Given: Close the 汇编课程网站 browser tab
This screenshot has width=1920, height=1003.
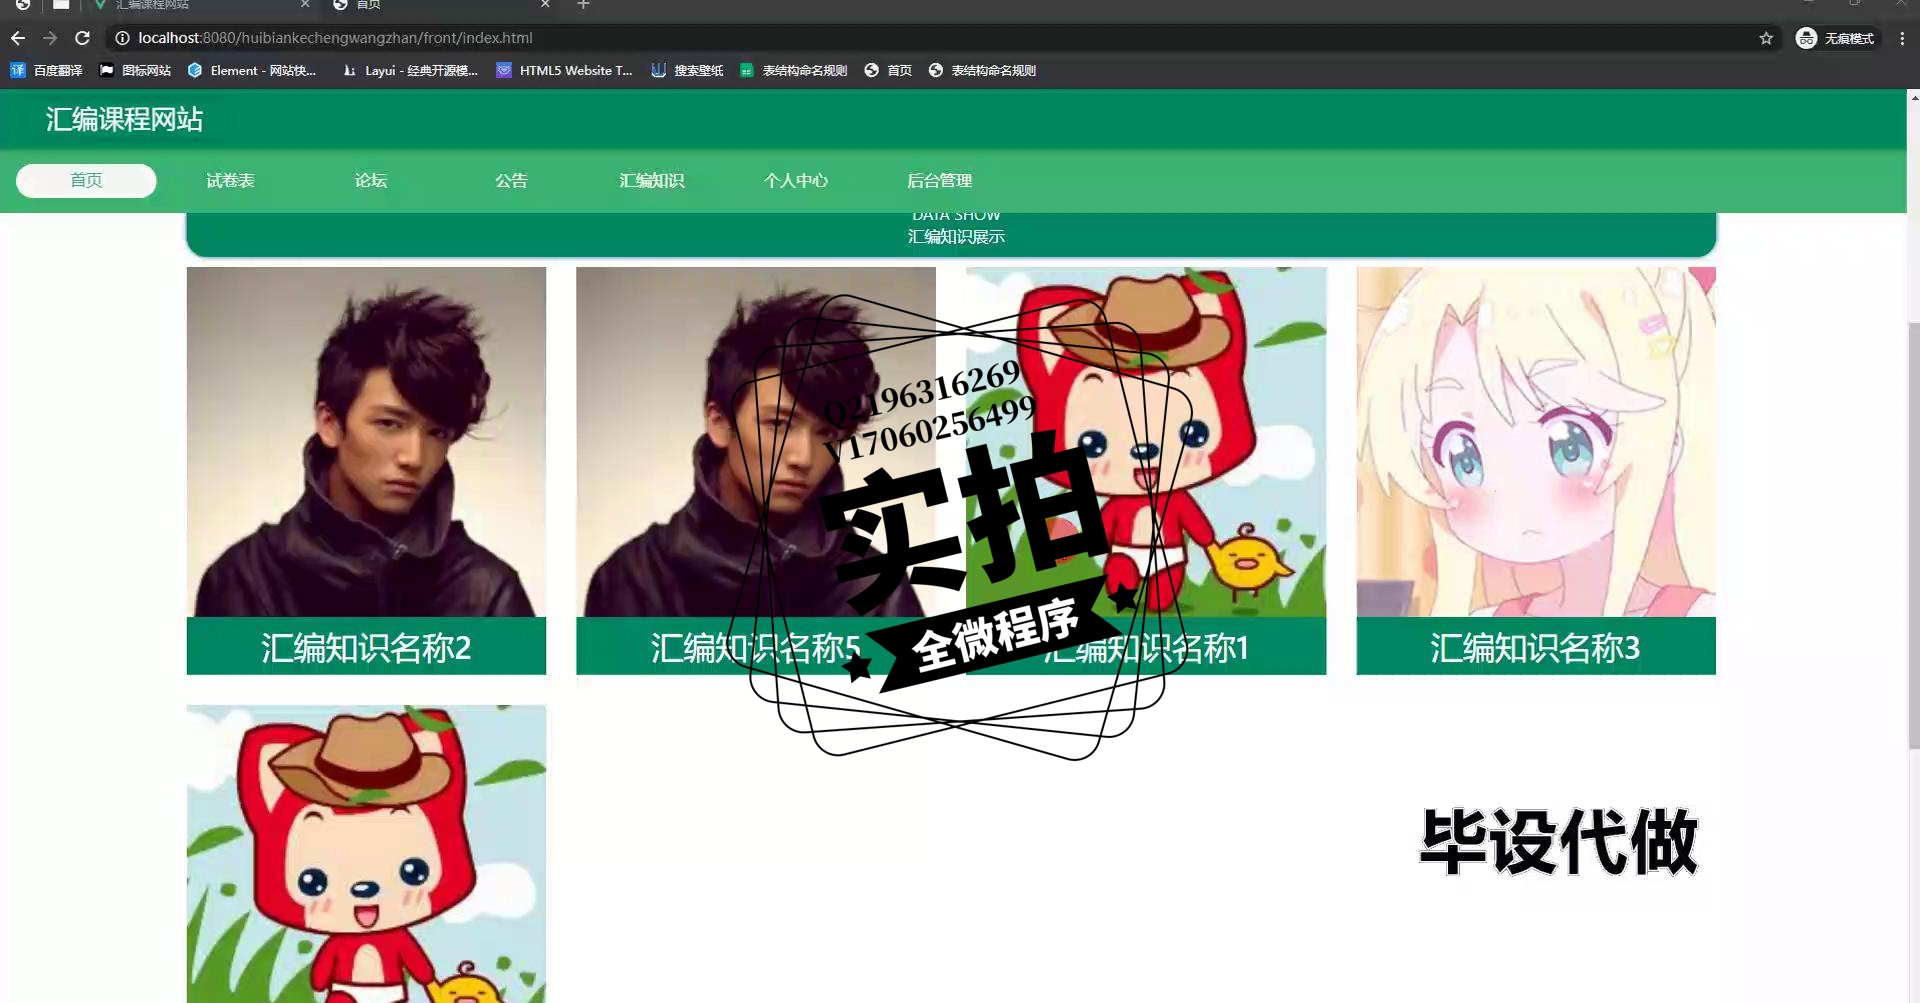Looking at the screenshot, I should tap(305, 5).
